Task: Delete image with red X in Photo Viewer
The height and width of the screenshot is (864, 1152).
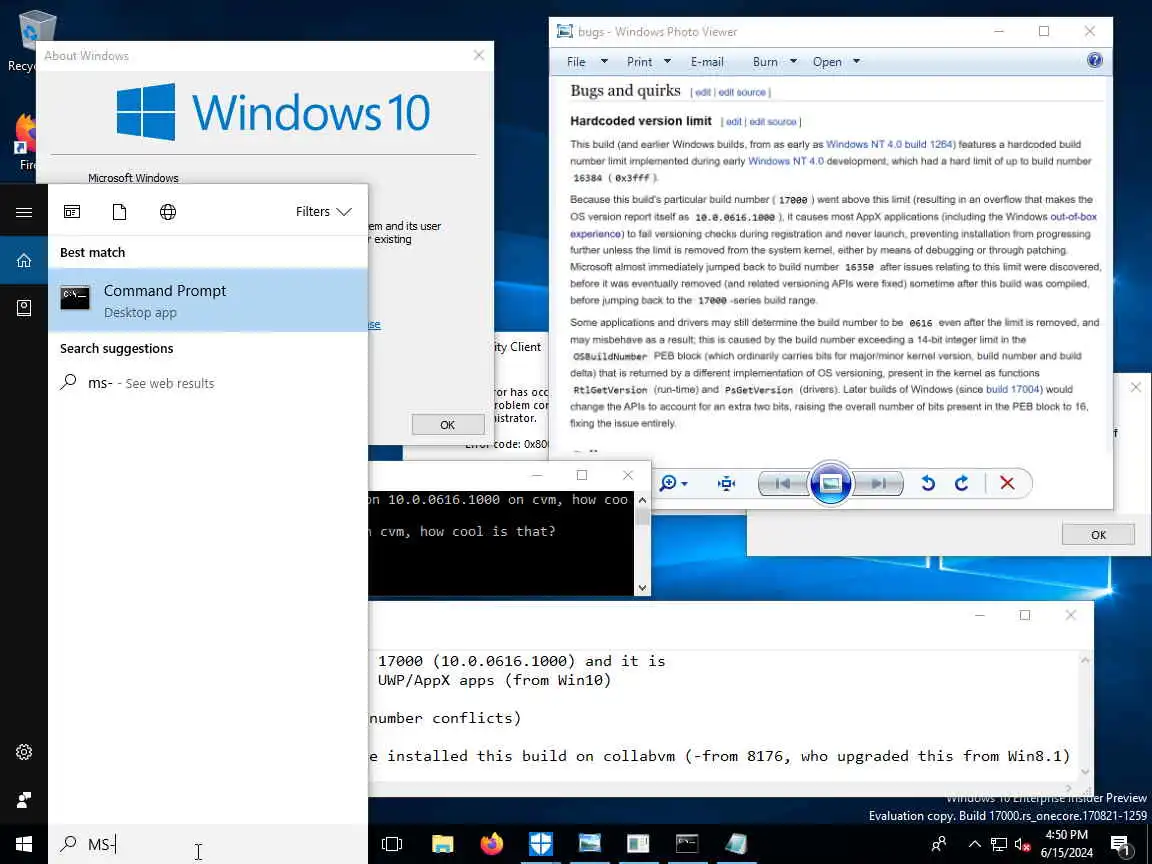Action: click(x=1007, y=483)
